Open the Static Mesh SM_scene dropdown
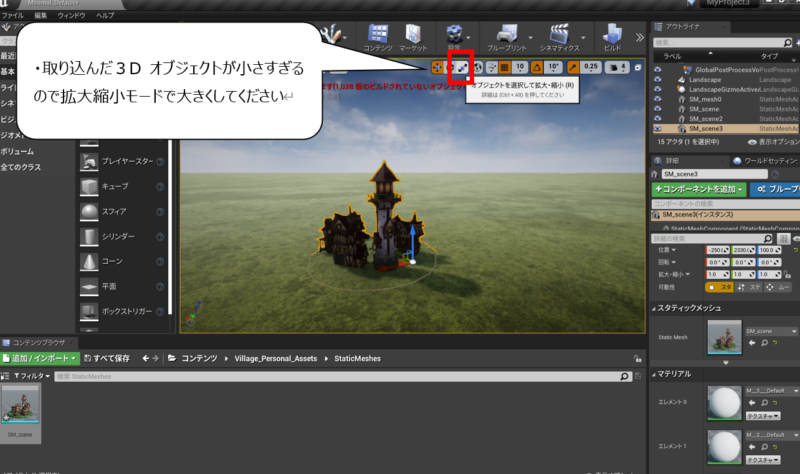The image size is (800, 474). 771,332
